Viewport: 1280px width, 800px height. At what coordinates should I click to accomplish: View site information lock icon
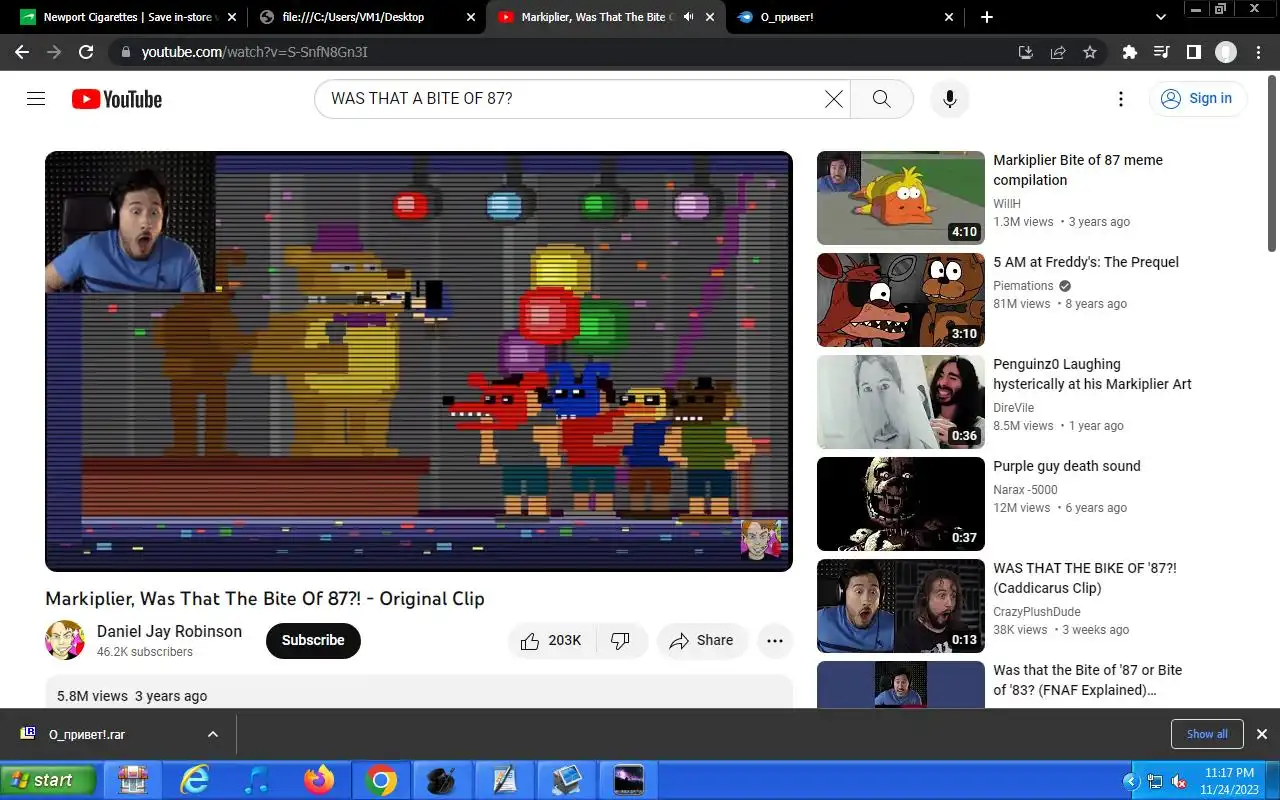tap(124, 52)
